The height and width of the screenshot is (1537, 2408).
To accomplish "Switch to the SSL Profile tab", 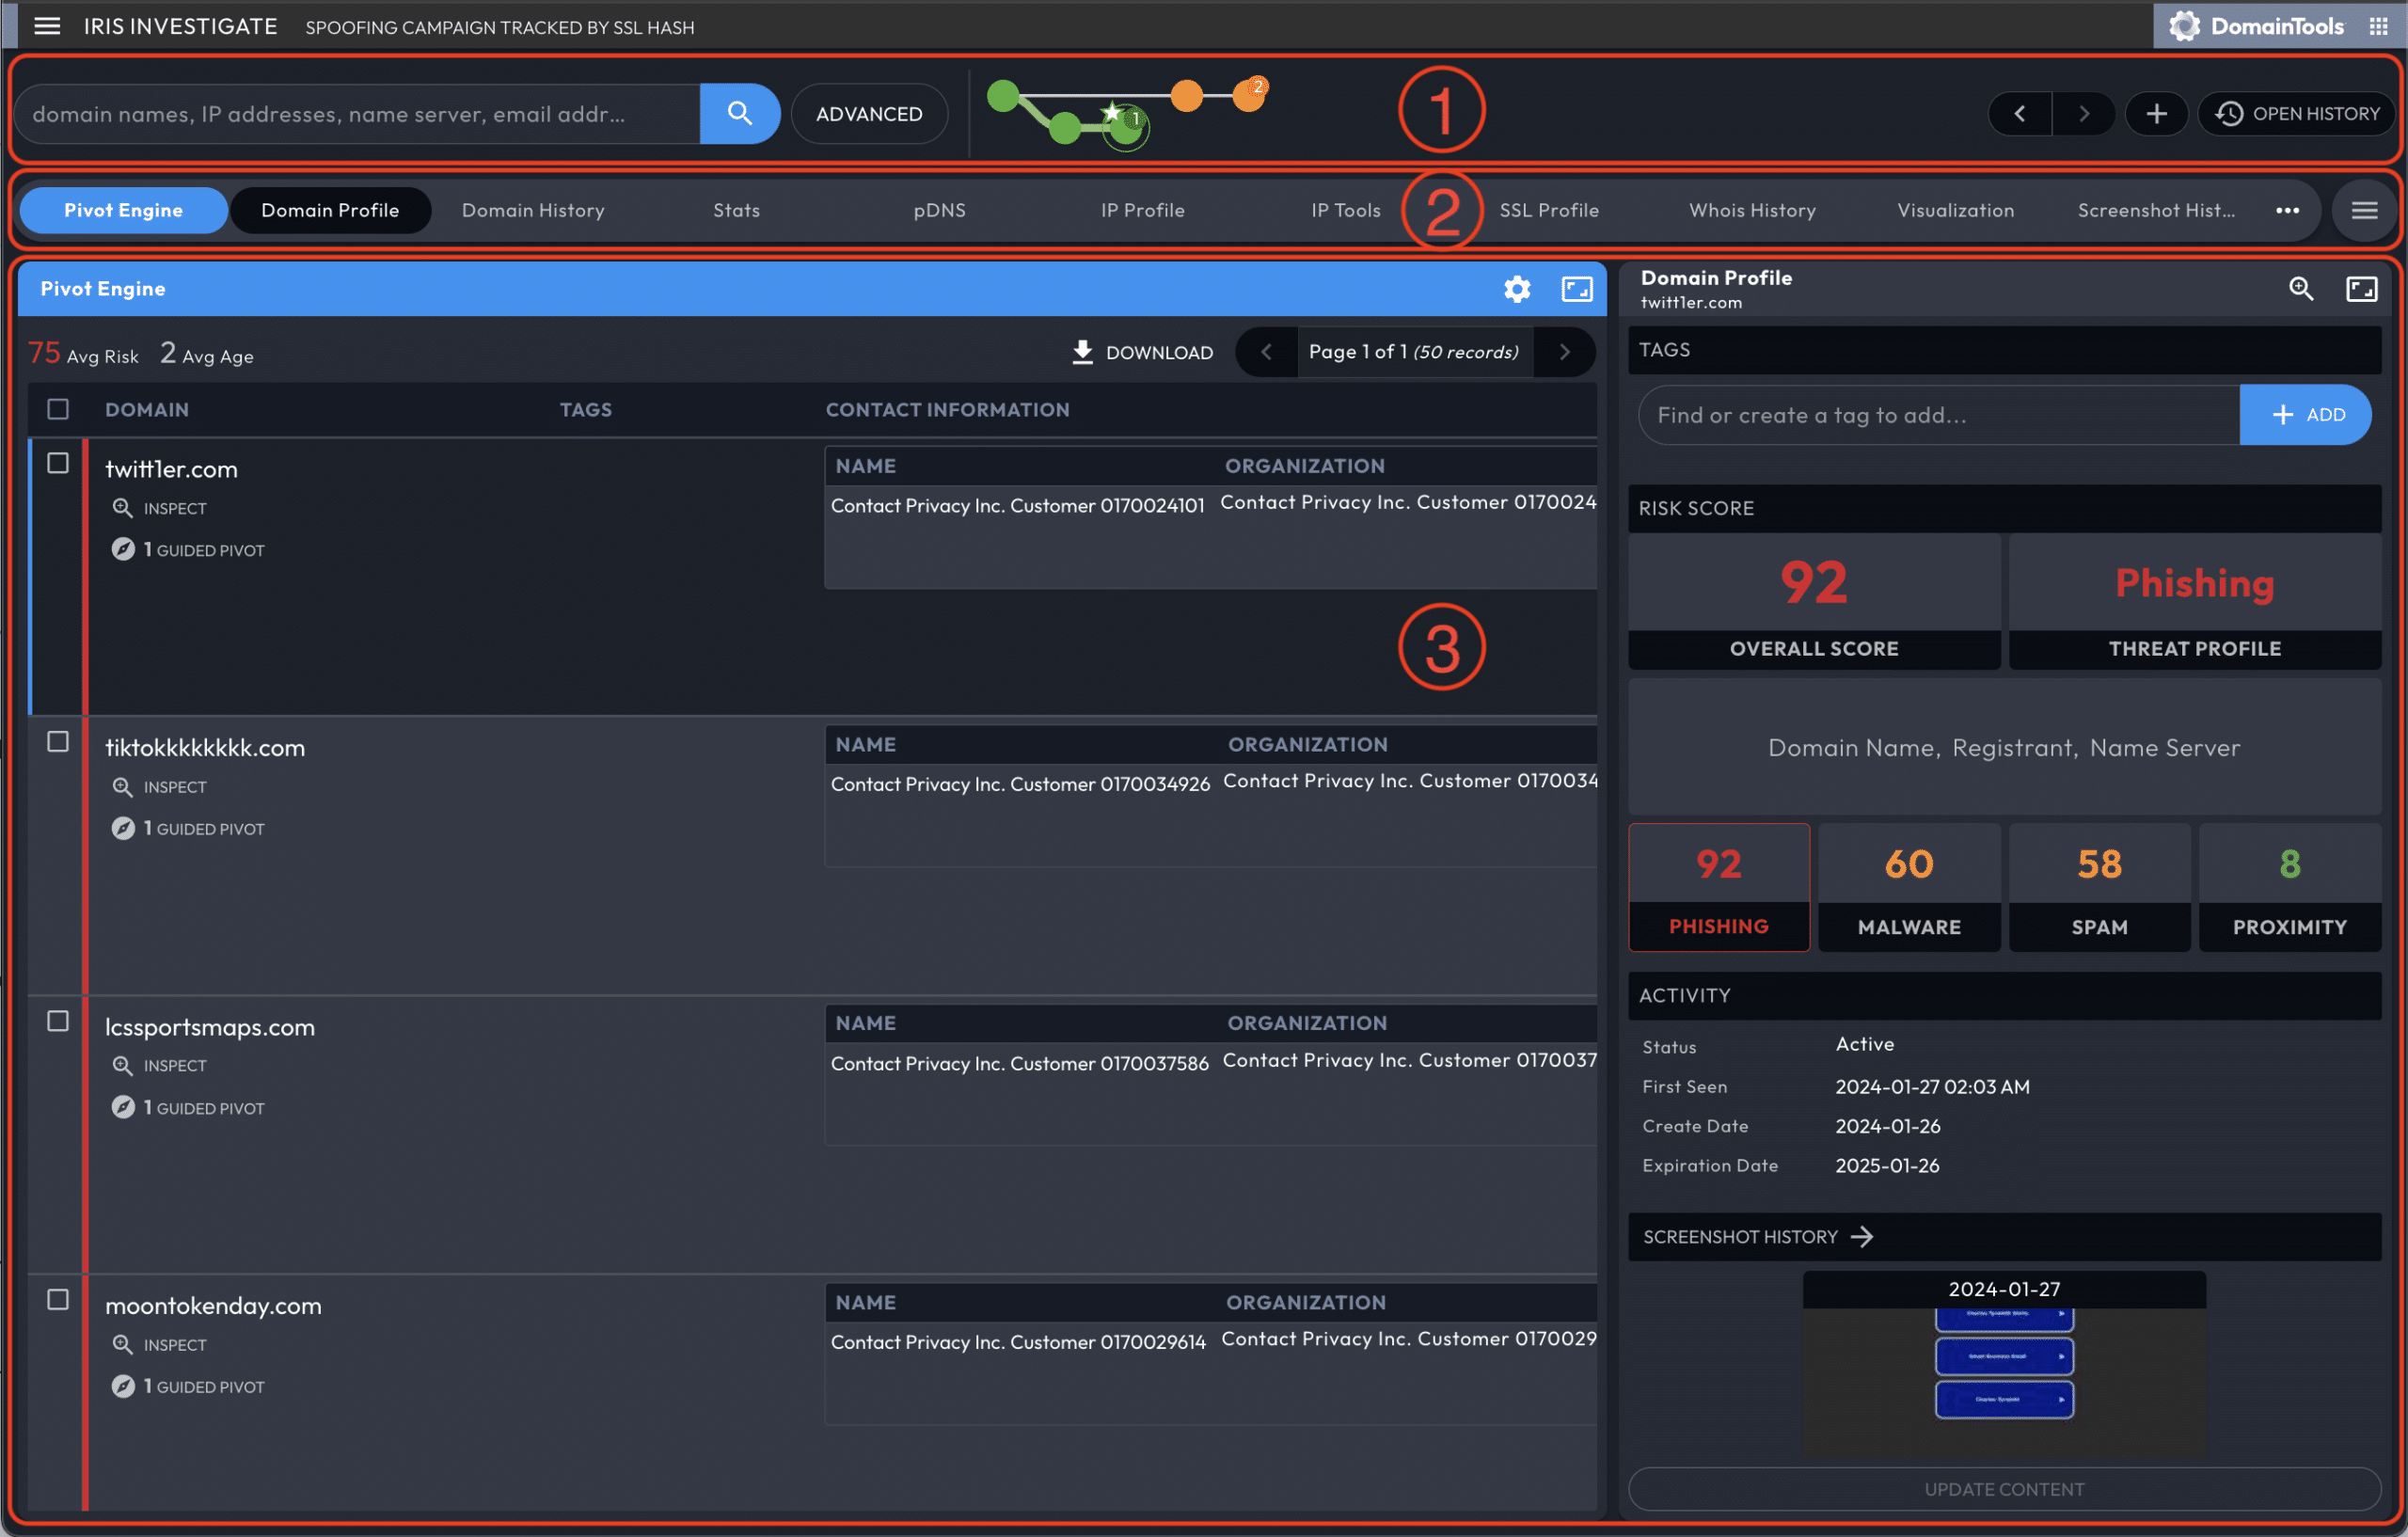I will 1548,210.
